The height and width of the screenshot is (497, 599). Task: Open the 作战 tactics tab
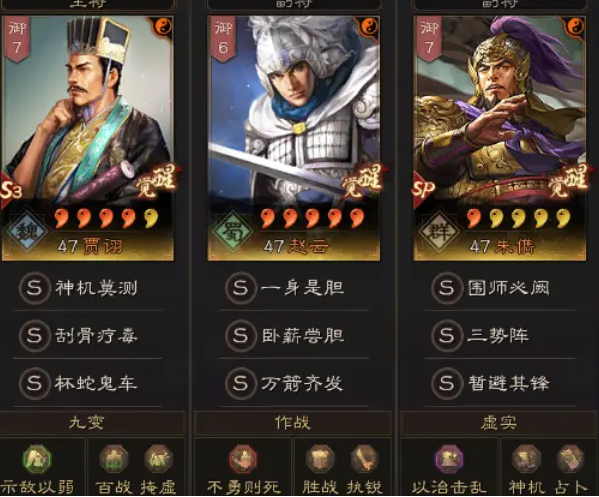tap(293, 423)
